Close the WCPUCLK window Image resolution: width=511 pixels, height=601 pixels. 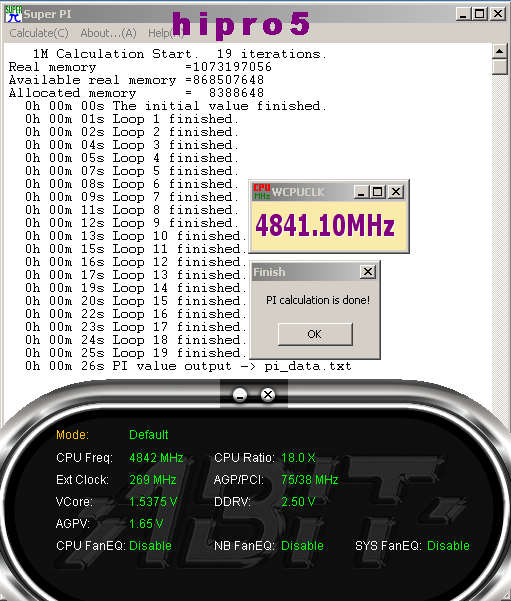click(x=396, y=192)
